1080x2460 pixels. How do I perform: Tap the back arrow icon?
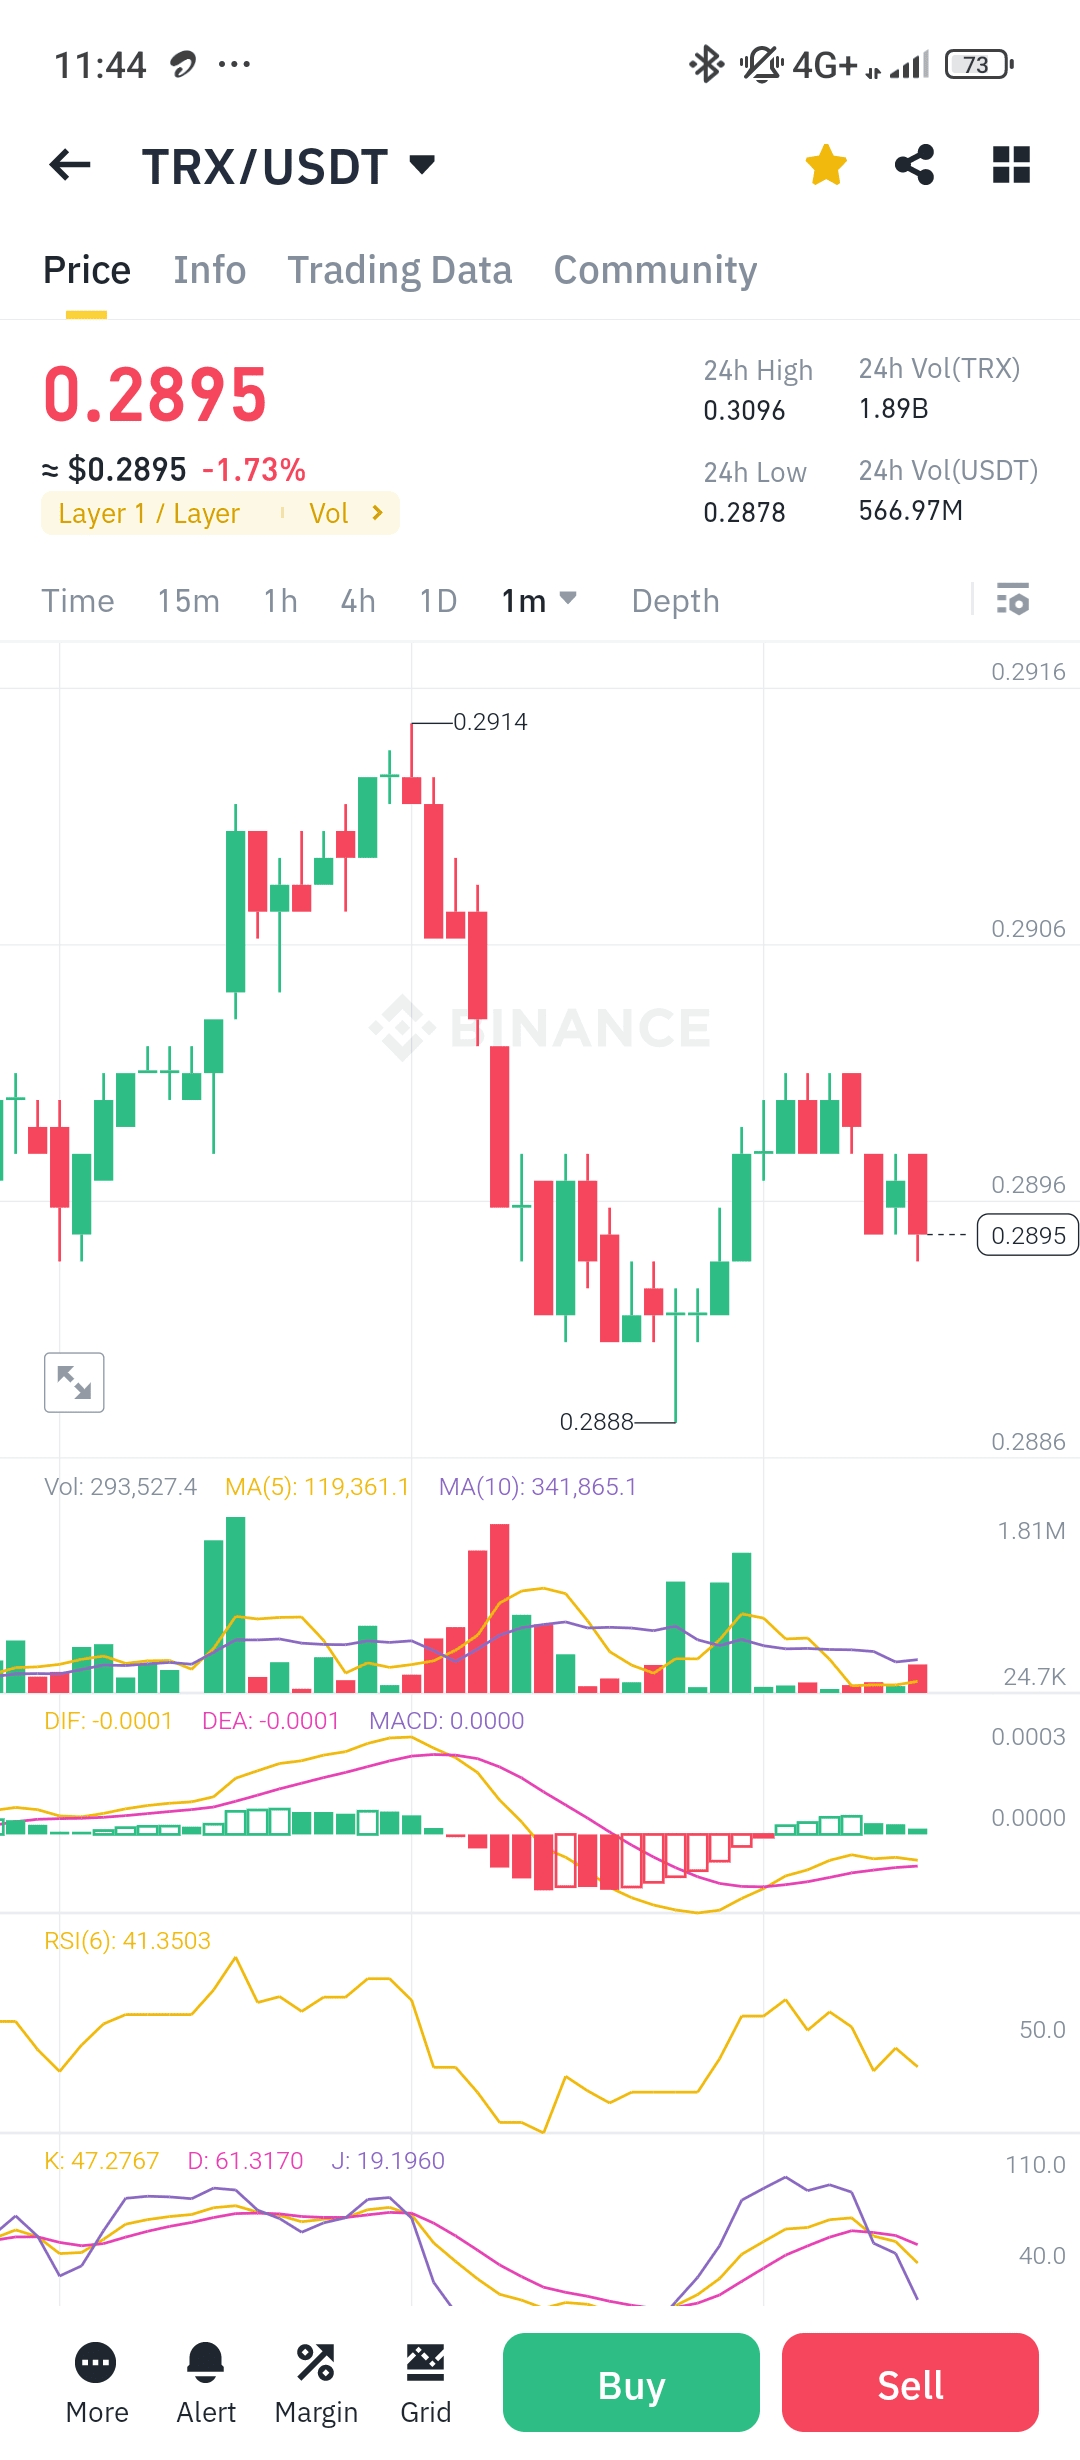(70, 165)
